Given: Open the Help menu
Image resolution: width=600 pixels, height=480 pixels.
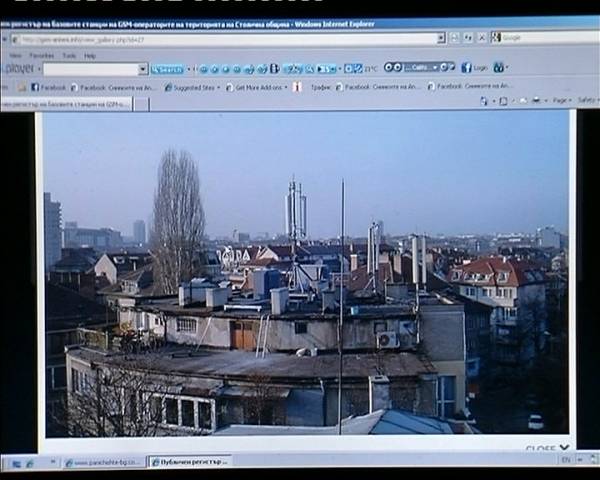Looking at the screenshot, I should [90, 55].
